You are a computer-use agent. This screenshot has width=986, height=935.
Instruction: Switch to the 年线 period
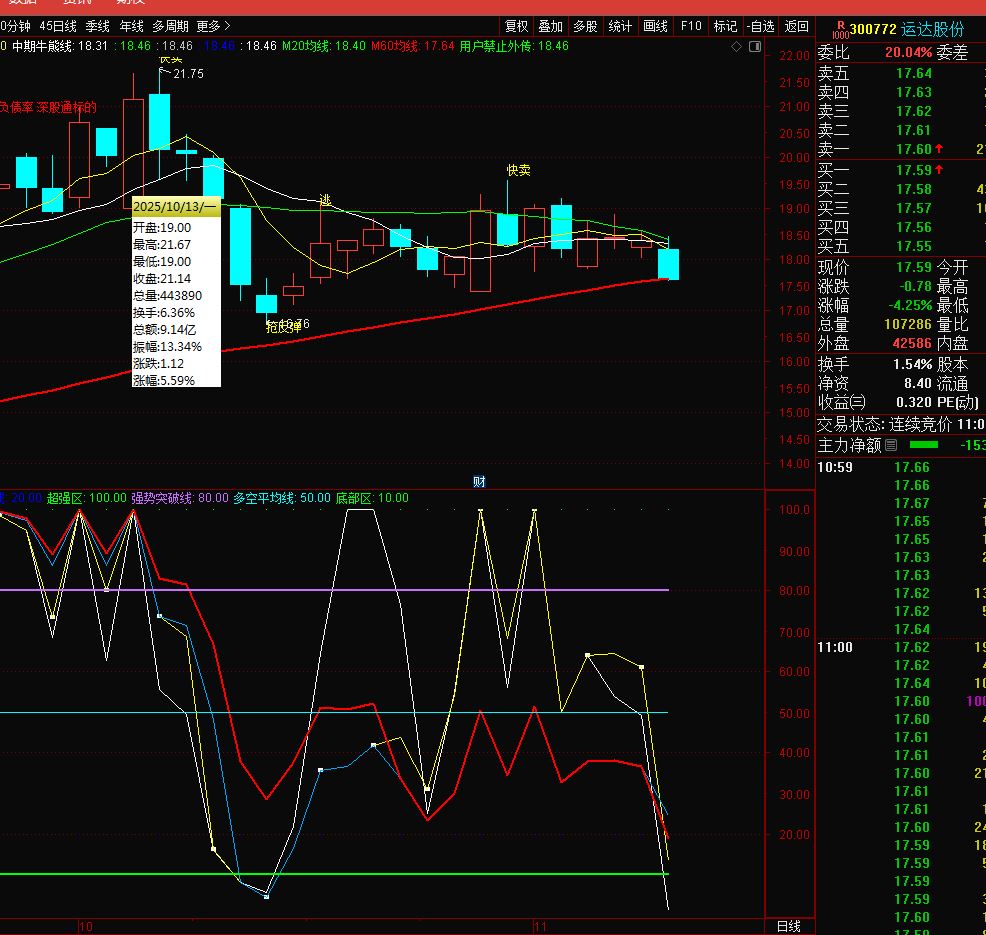click(131, 26)
